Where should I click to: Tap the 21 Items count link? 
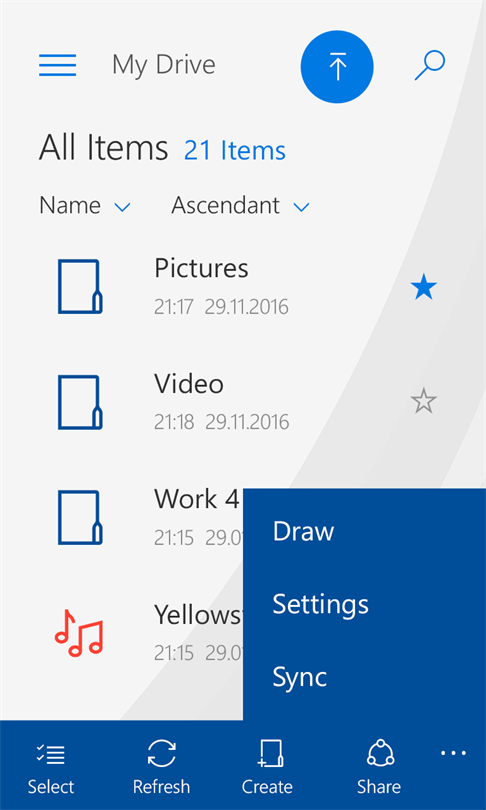pyautogui.click(x=235, y=151)
